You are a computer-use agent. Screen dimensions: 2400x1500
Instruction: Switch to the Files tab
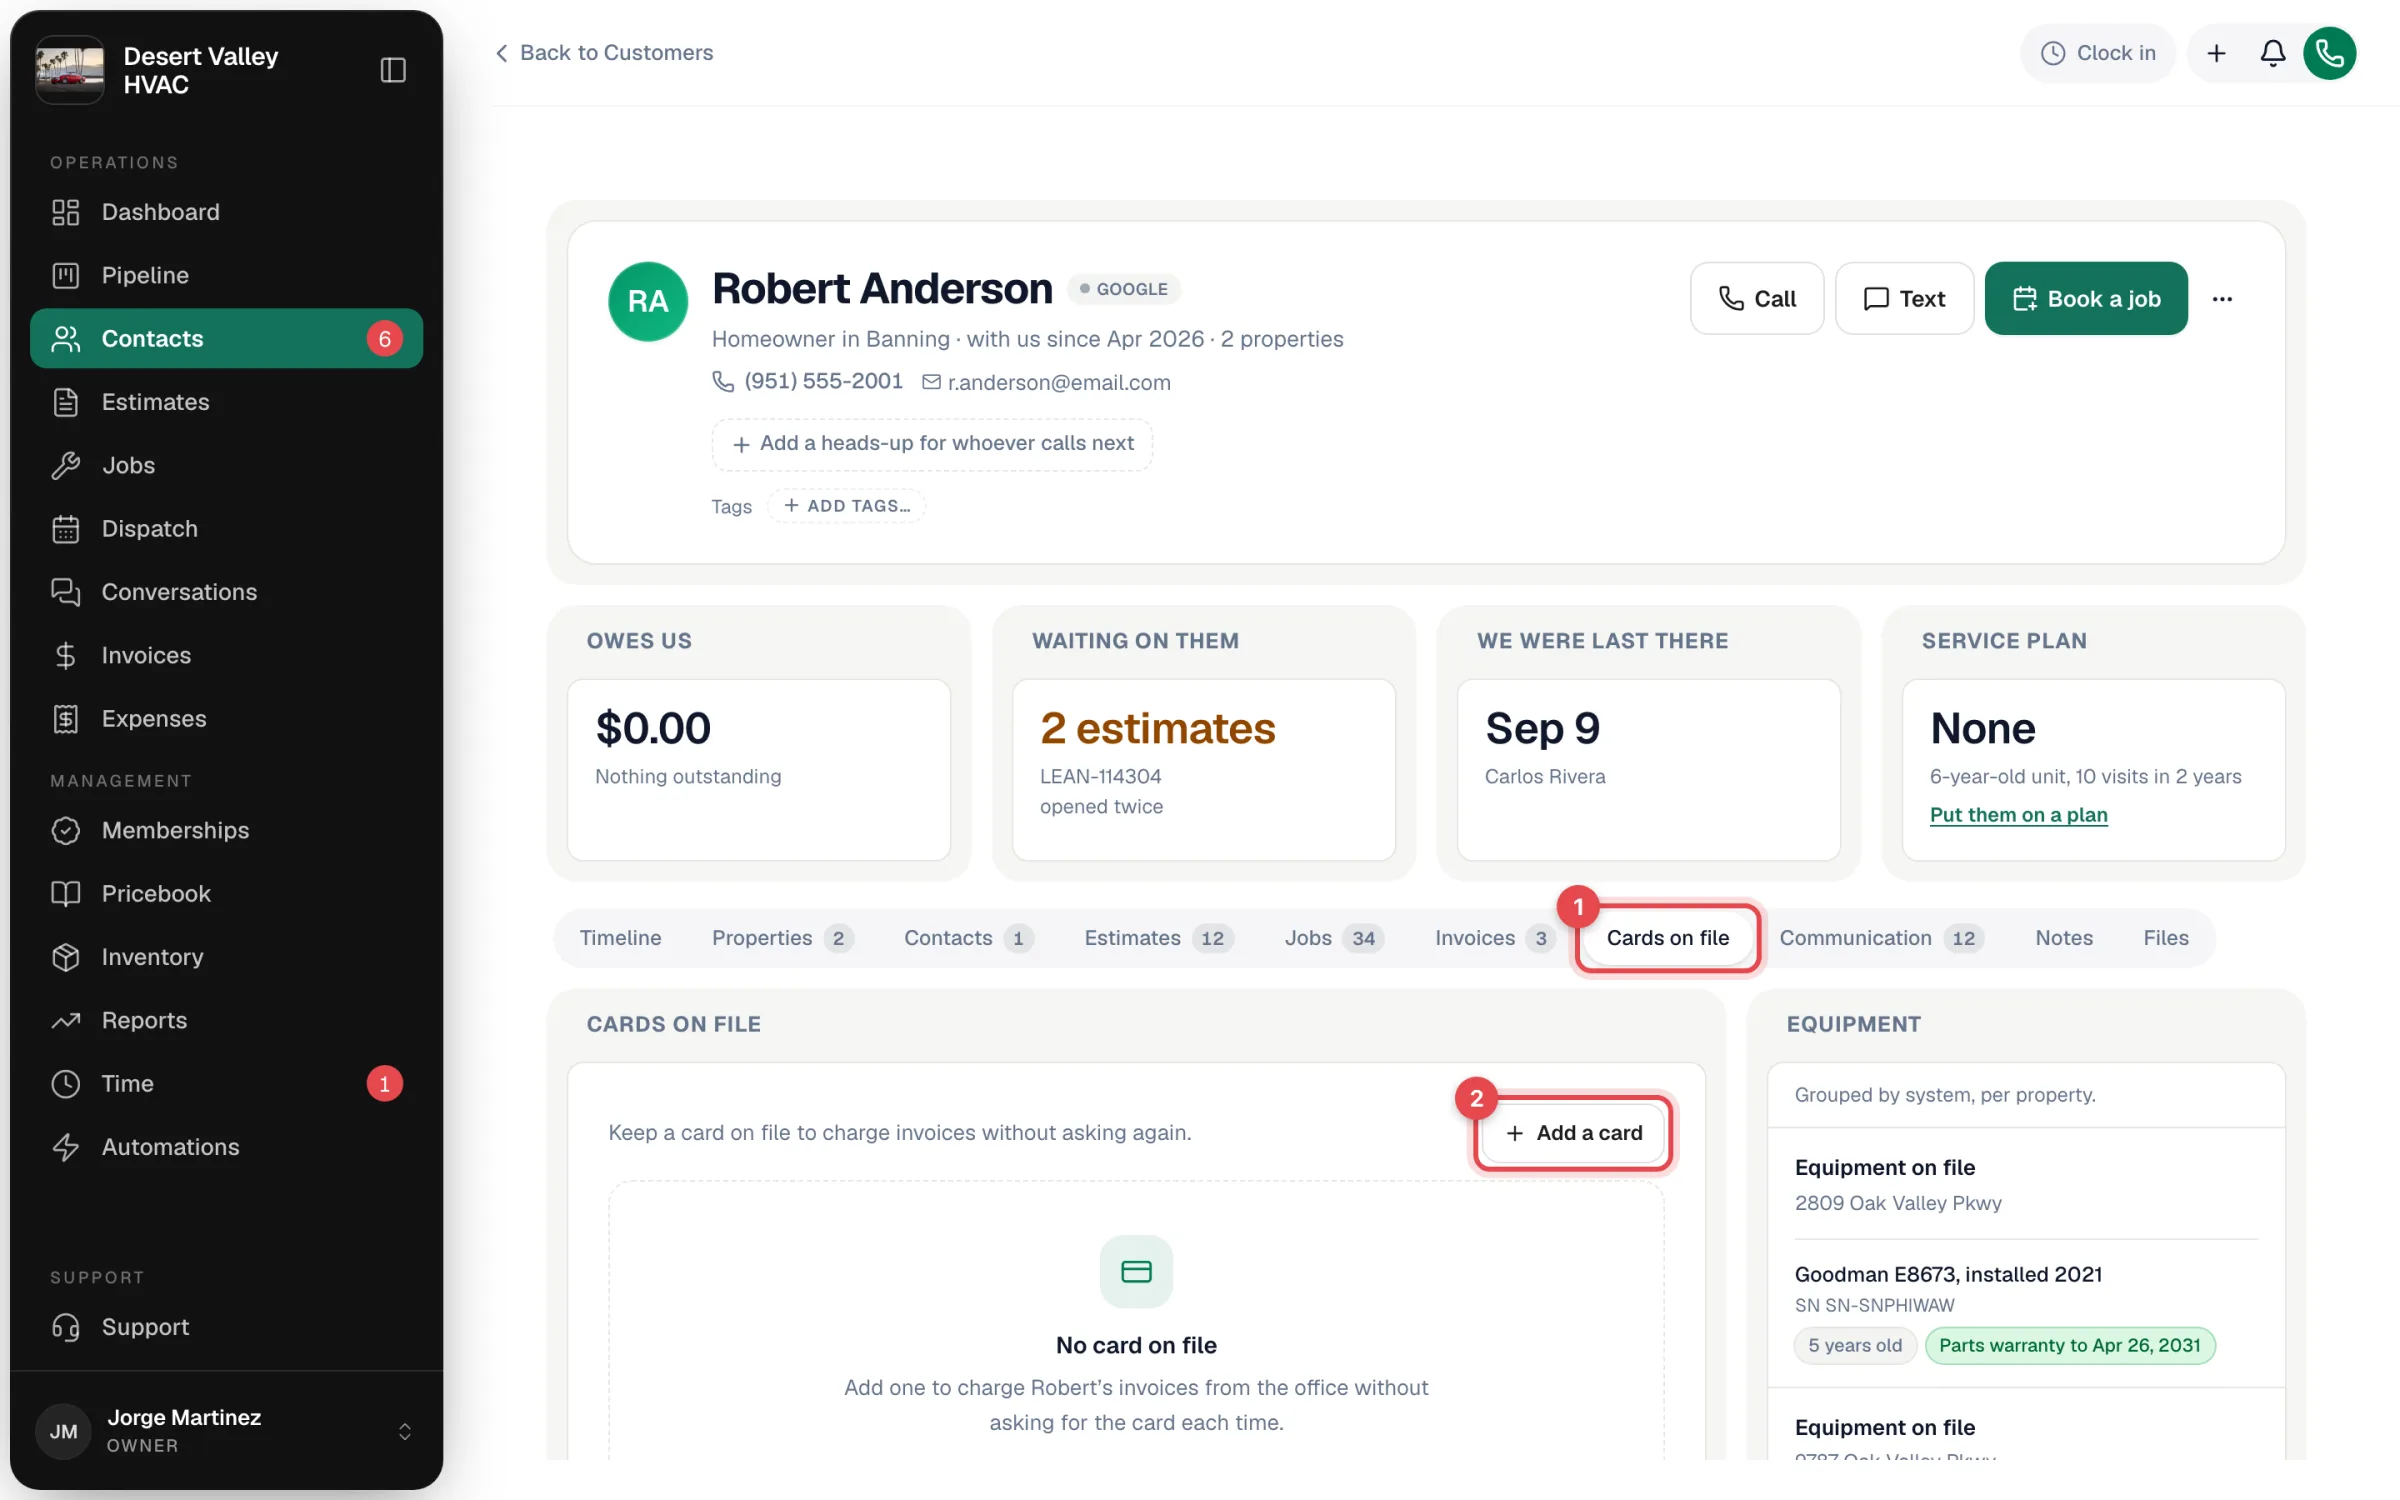[2165, 938]
